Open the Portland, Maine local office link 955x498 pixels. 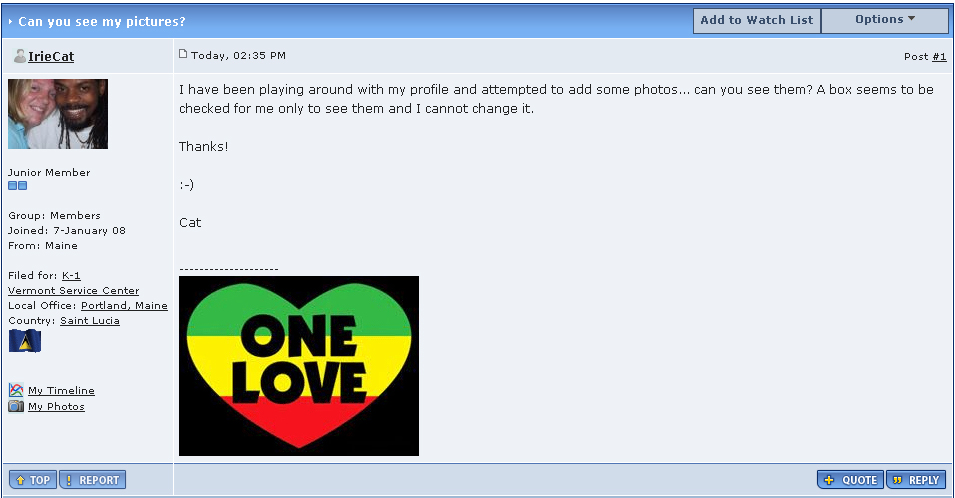(124, 306)
